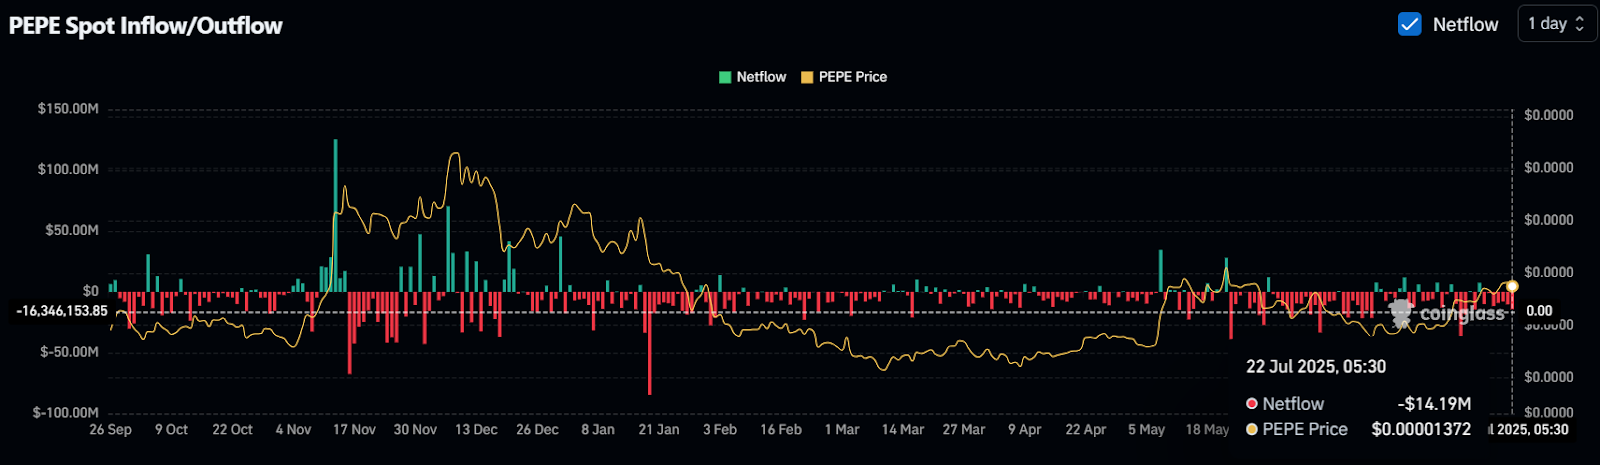Click the yellow price marker at chart end
The image size is (1600, 465).
click(x=1512, y=287)
